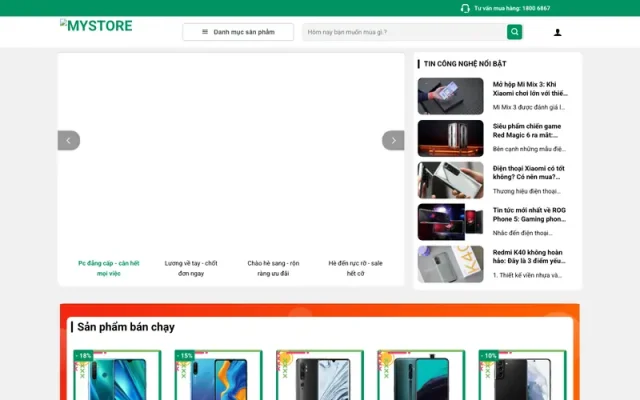Click the Redmi K40 news thumbnail
This screenshot has width=640, height=400.
point(450,264)
